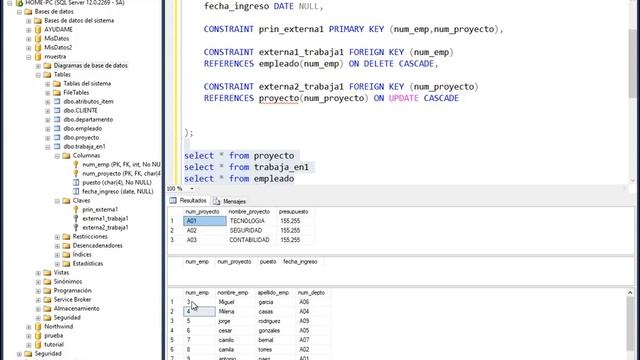
Task: Click the prueba database icon
Action: pyautogui.click(x=38, y=335)
